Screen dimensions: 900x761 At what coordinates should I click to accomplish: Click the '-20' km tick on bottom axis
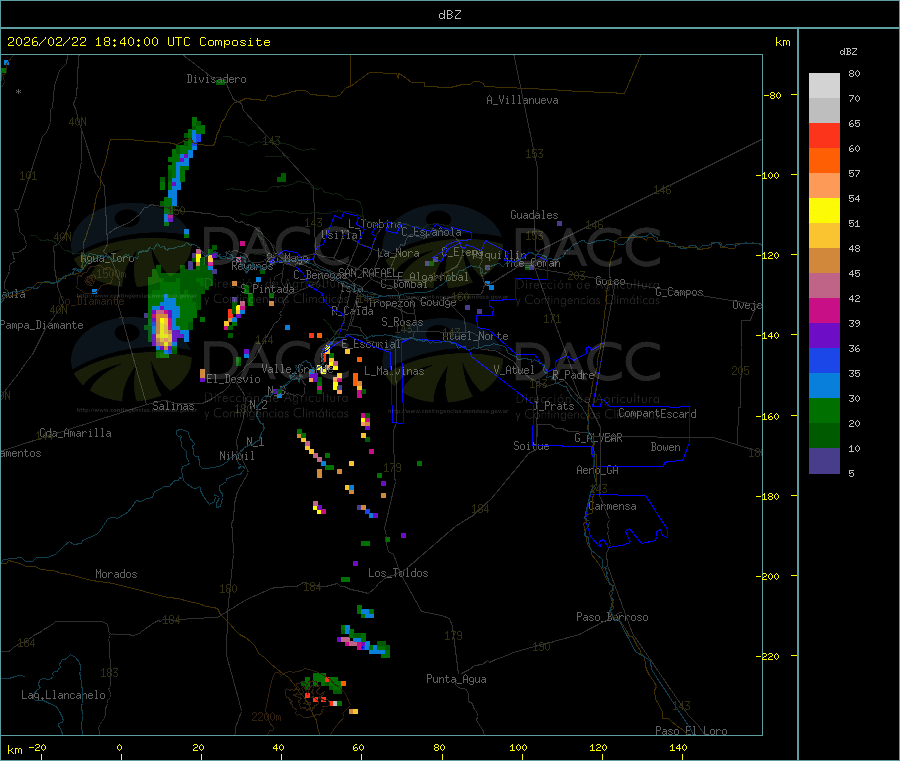click(37, 748)
